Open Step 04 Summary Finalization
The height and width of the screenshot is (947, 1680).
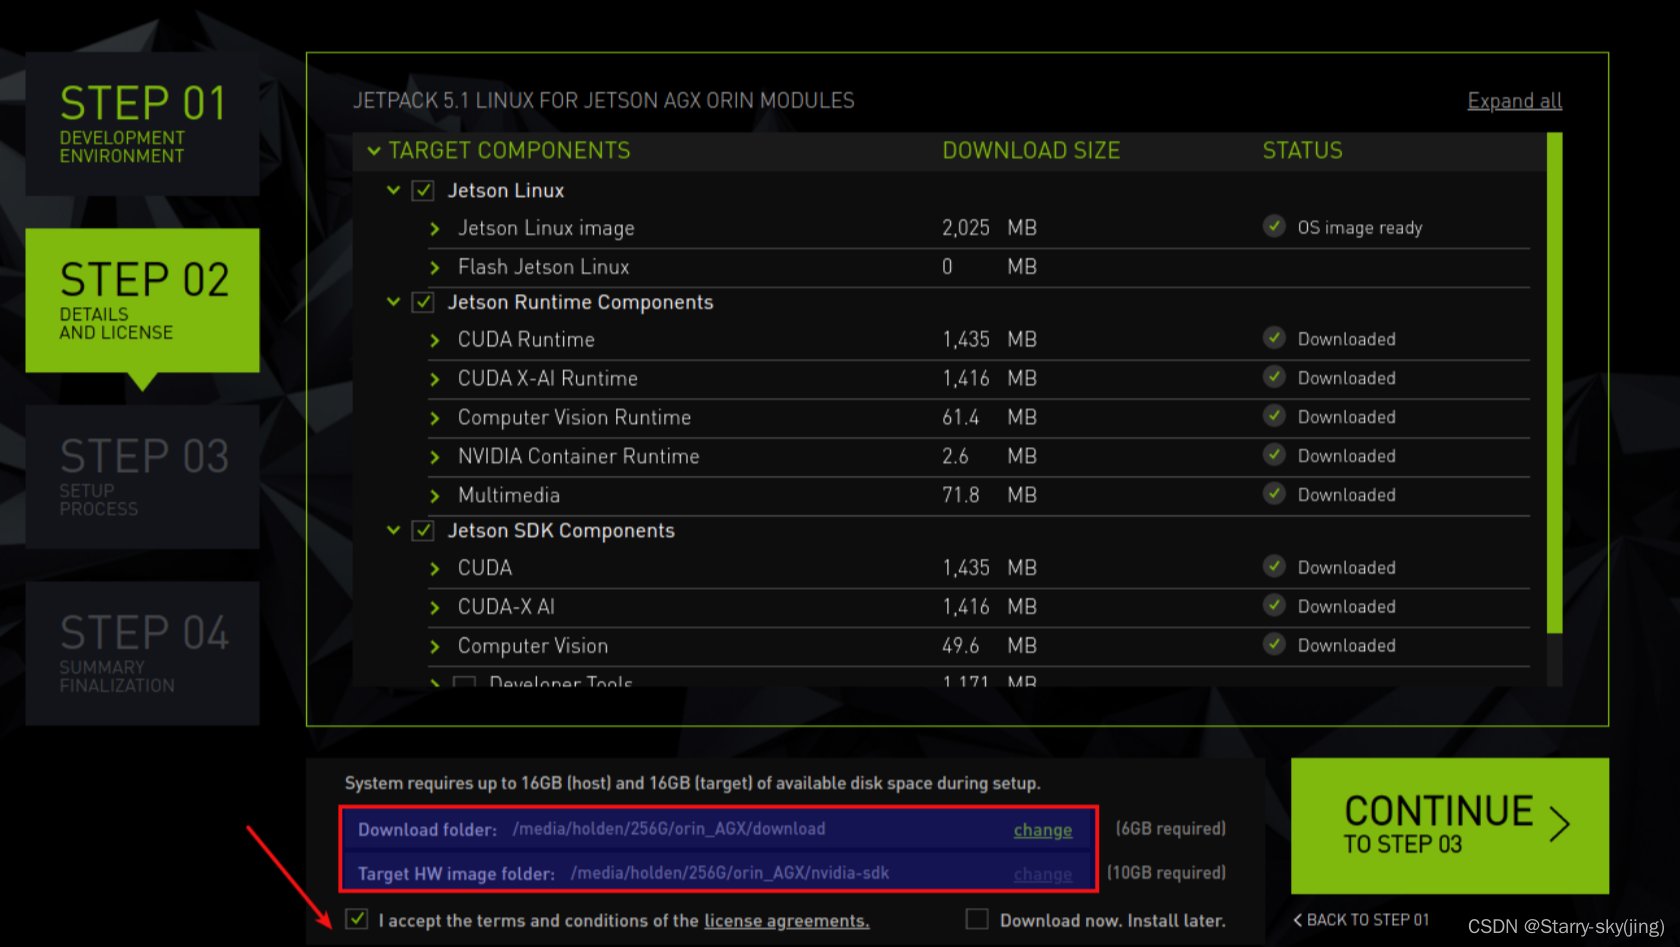142,653
